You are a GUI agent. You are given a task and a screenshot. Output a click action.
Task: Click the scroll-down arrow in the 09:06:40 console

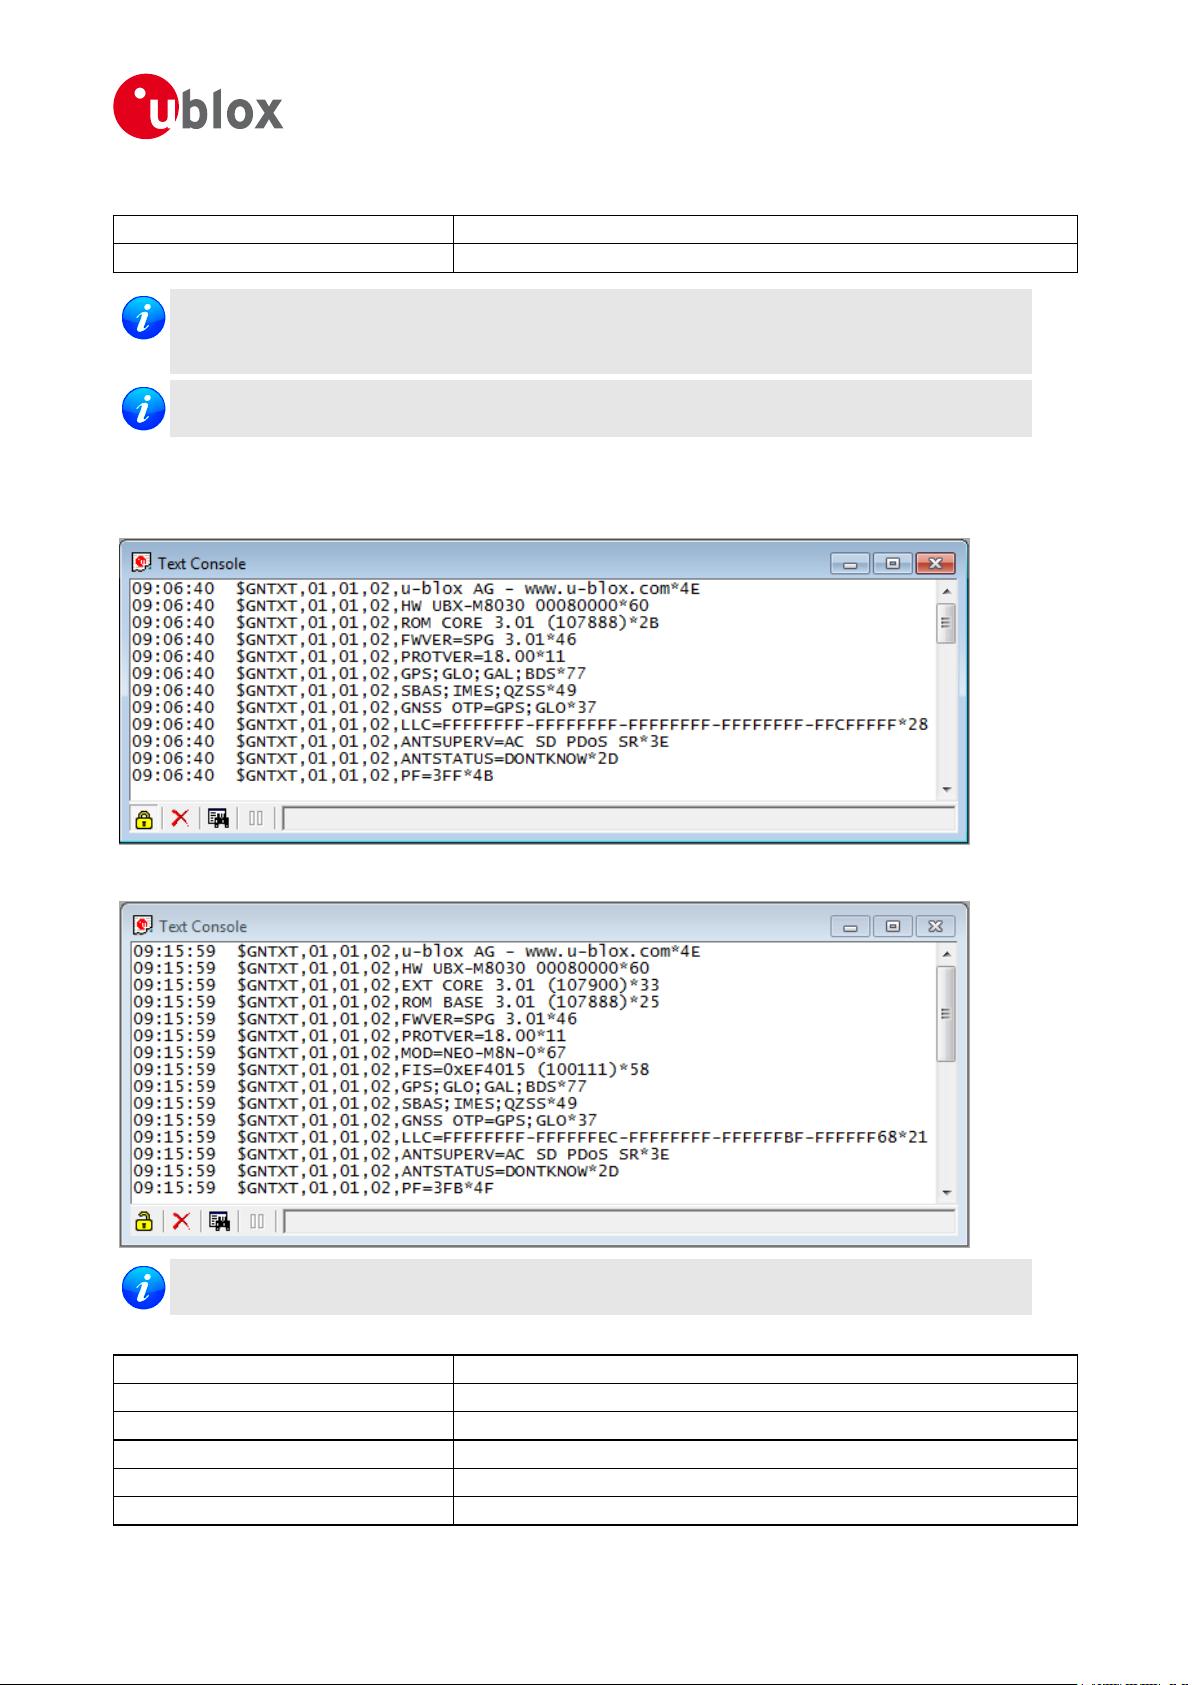click(x=946, y=790)
